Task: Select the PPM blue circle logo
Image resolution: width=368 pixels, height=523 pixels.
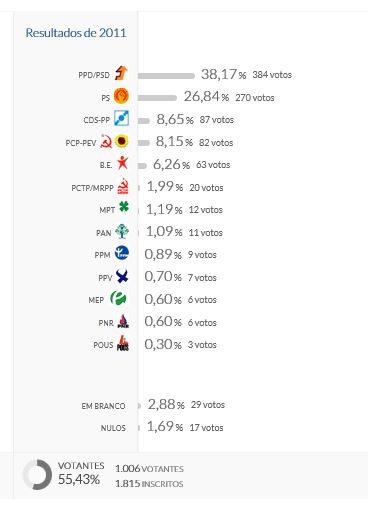Action: (122, 253)
